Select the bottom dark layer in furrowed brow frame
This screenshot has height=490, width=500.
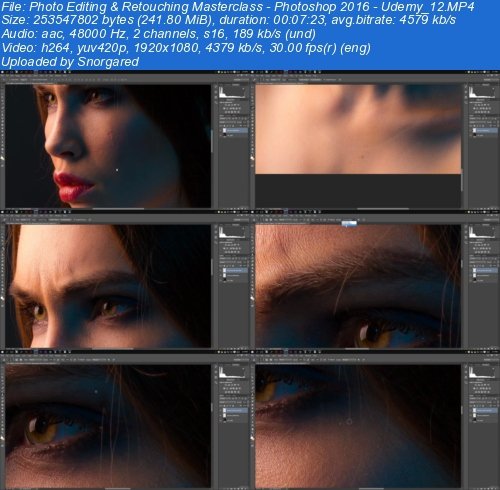pyautogui.click(x=235, y=280)
